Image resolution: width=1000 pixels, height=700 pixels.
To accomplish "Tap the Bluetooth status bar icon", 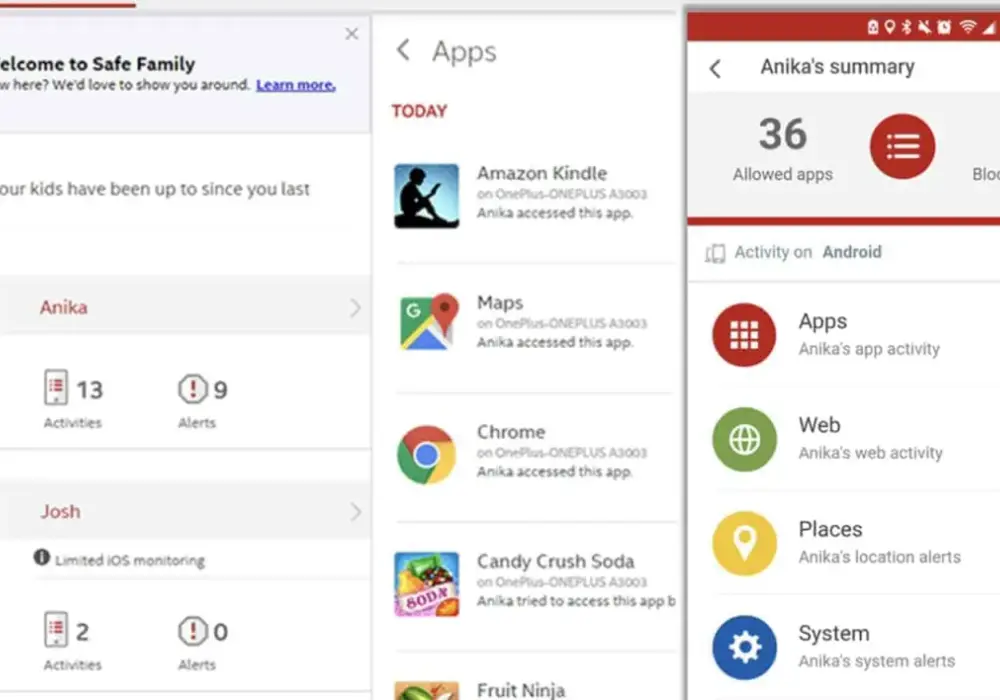I will pyautogui.click(x=906, y=27).
